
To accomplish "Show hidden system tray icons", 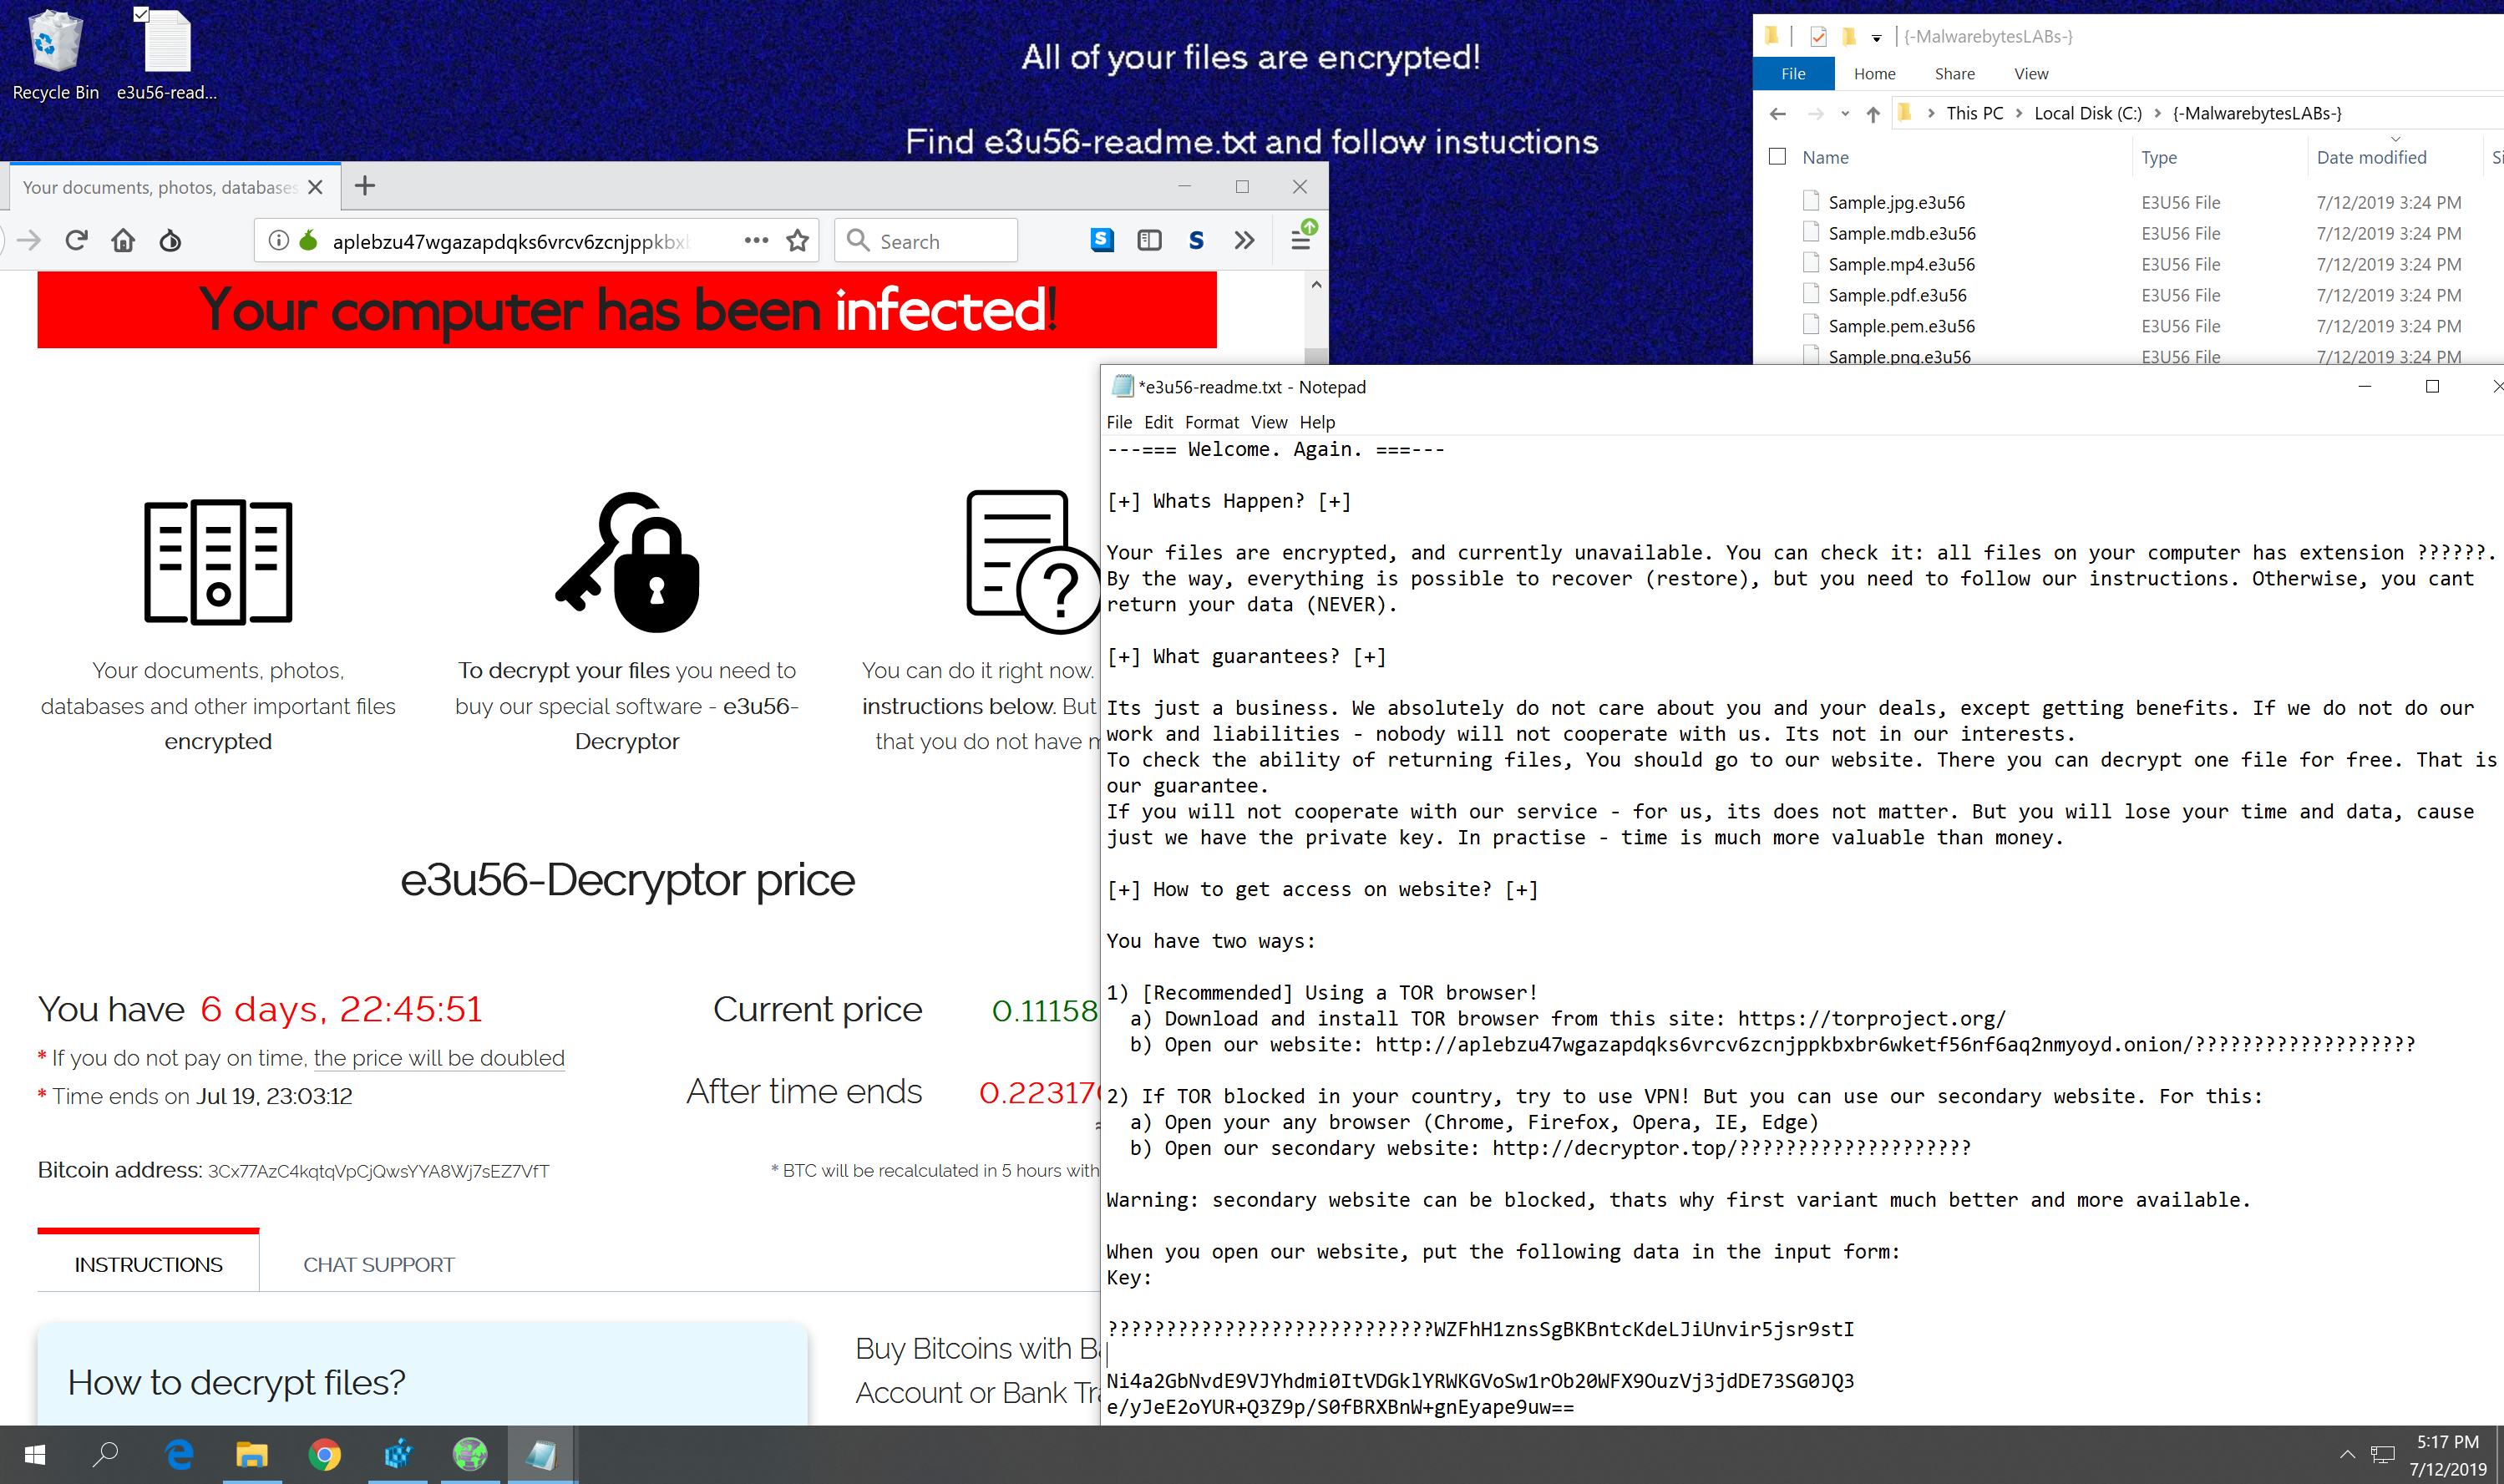I will pos(2347,1454).
